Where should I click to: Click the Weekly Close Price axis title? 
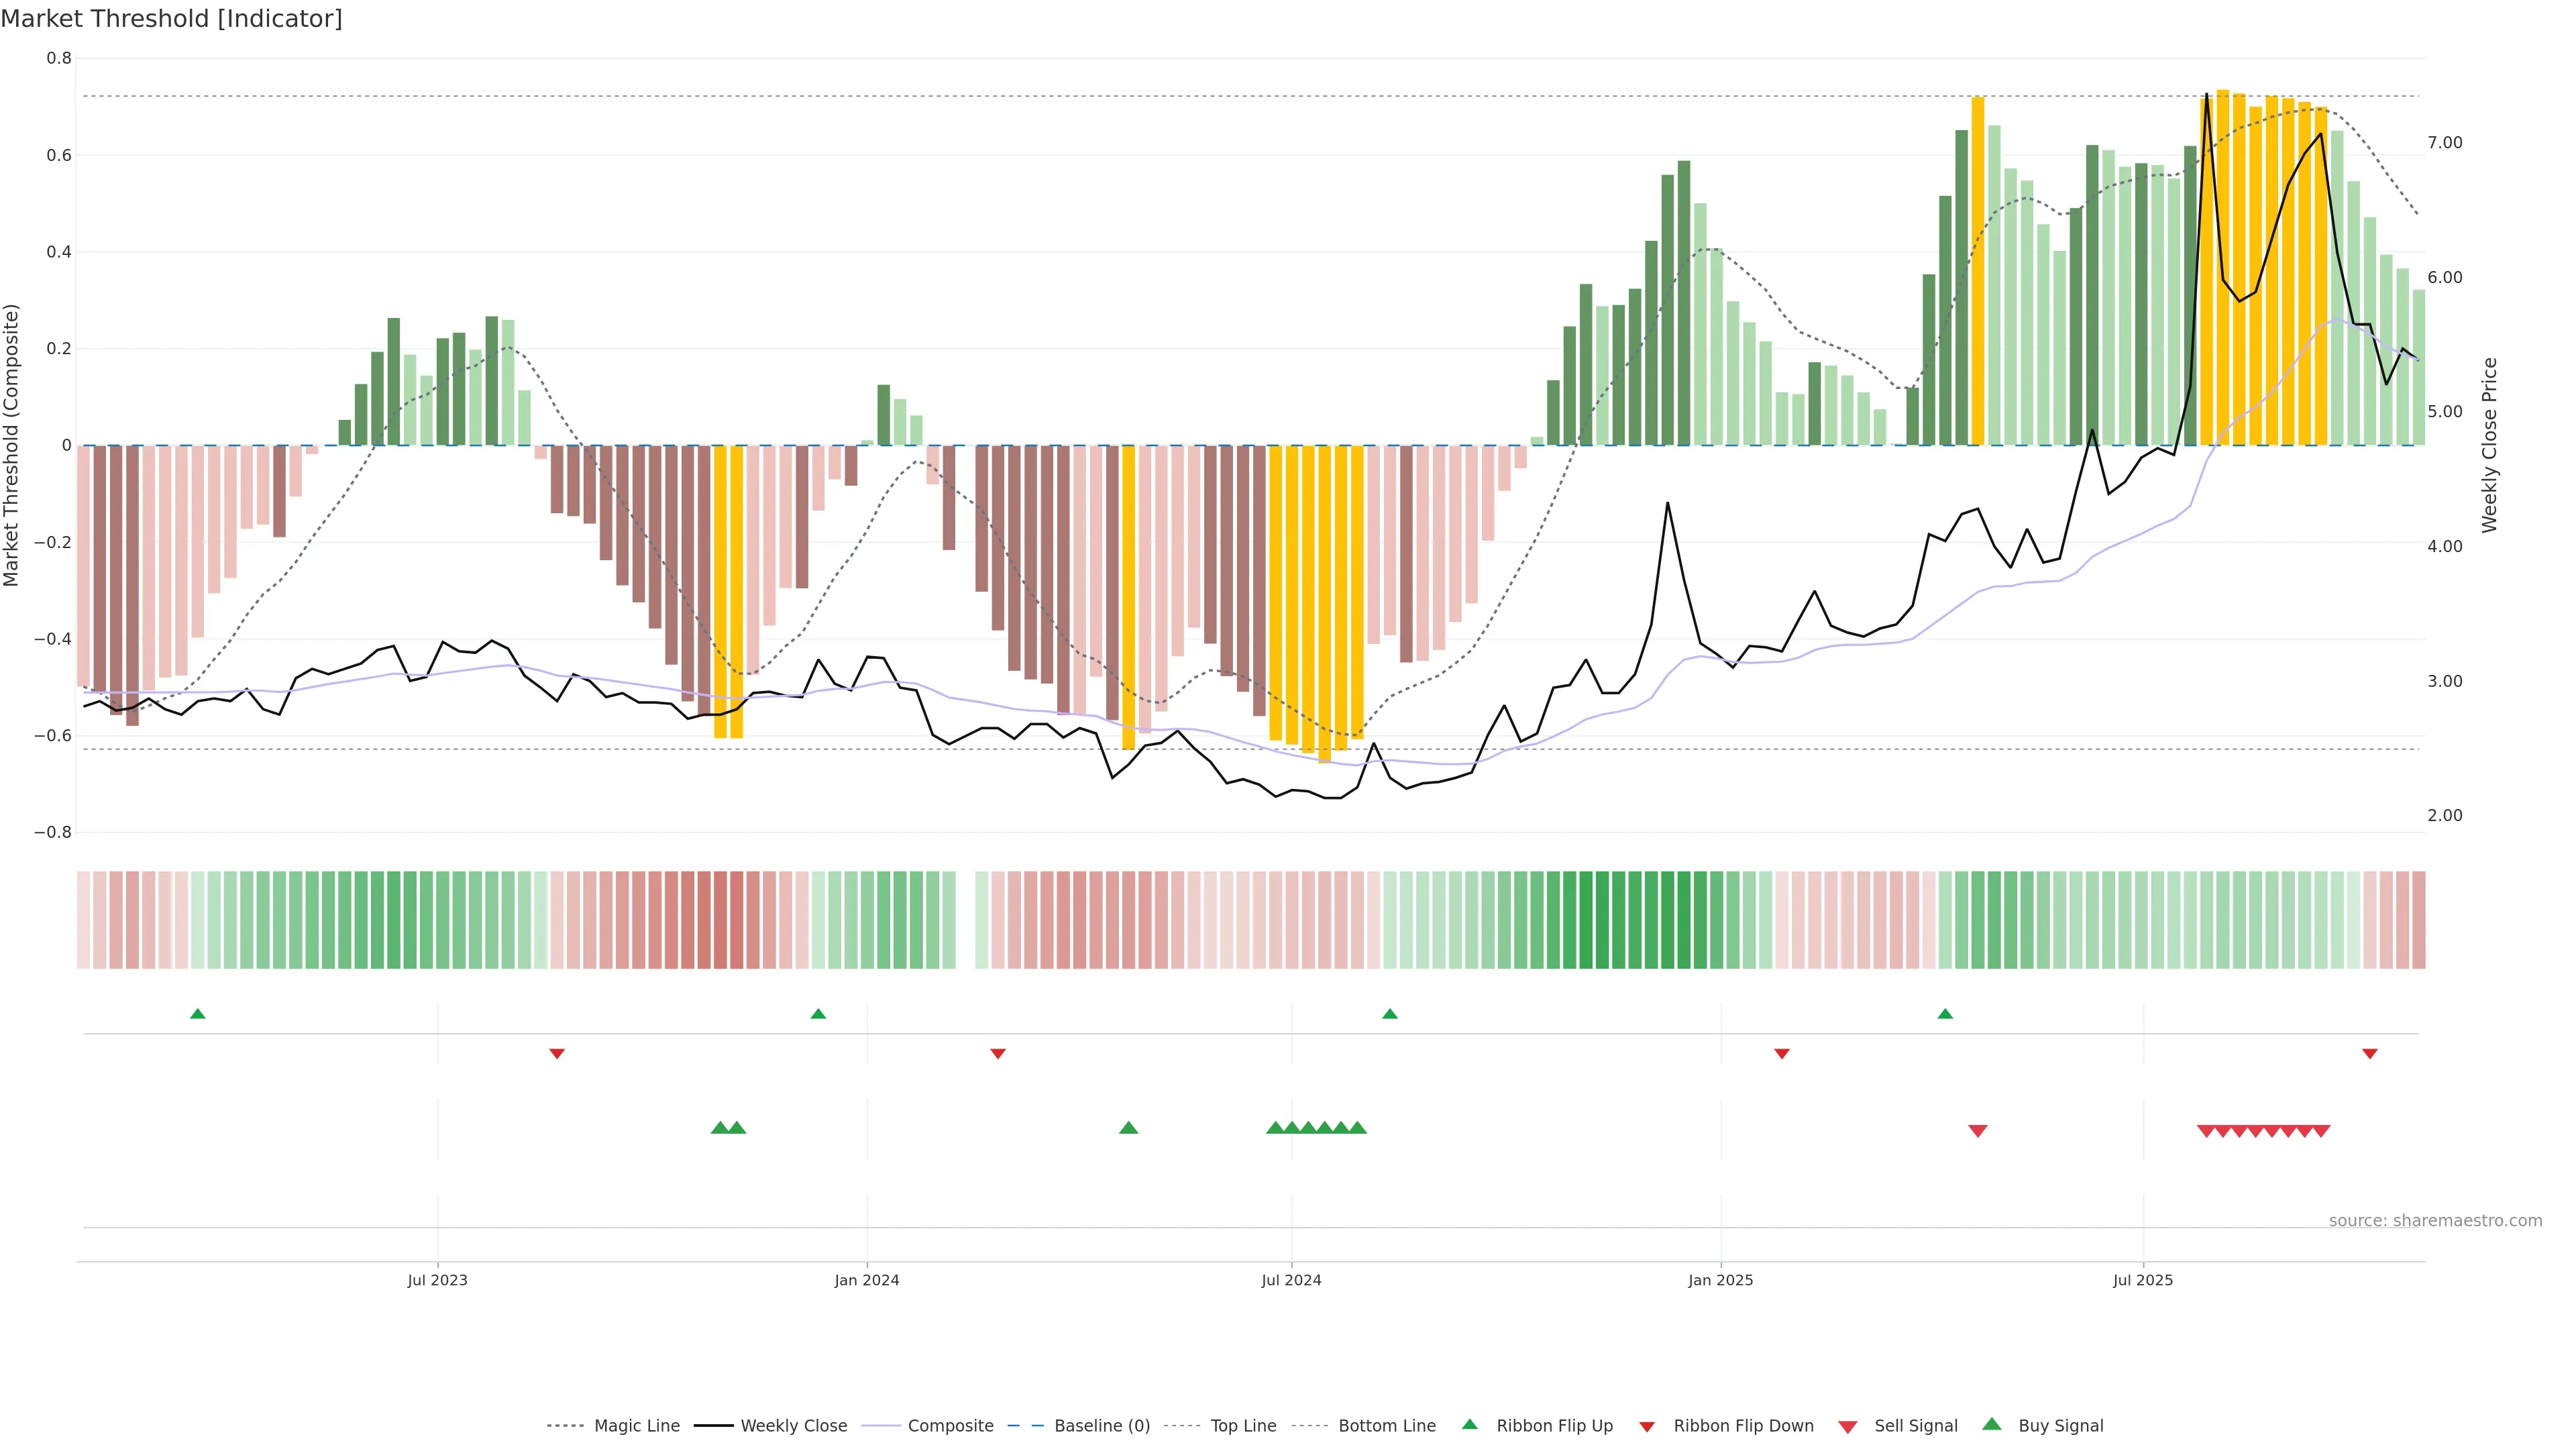pyautogui.click(x=2489, y=445)
